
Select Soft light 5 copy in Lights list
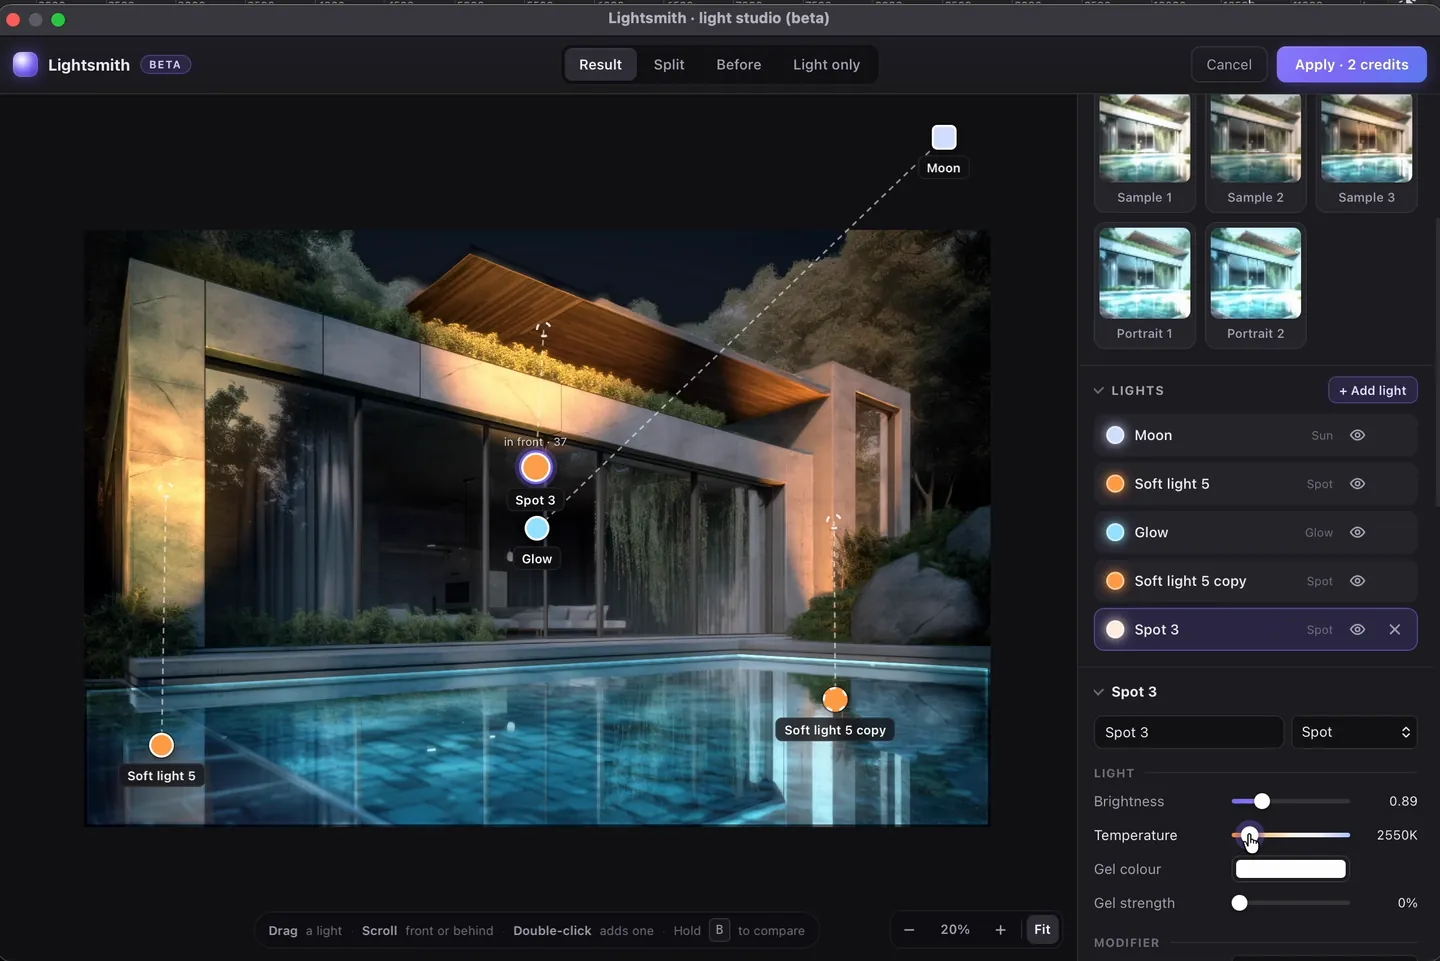pos(1256,581)
